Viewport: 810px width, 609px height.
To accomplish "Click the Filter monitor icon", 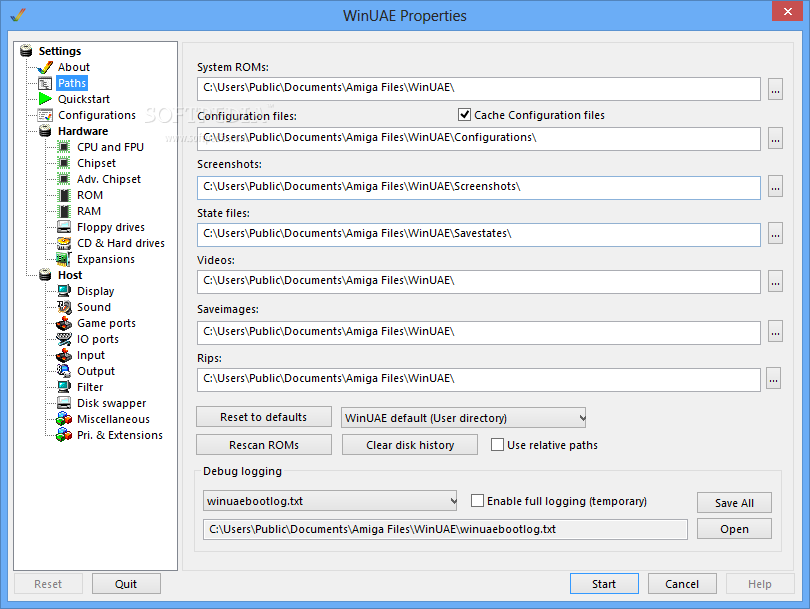I will pyautogui.click(x=64, y=387).
